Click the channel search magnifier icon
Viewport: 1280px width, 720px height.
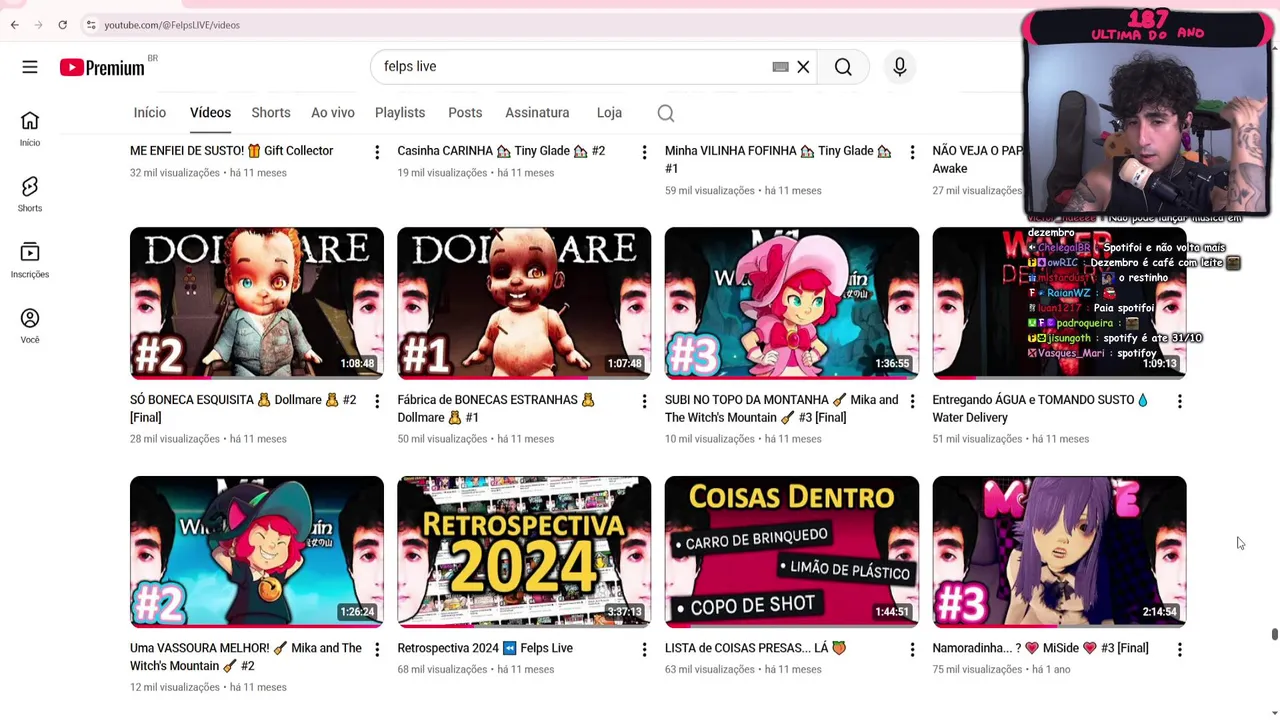(666, 113)
